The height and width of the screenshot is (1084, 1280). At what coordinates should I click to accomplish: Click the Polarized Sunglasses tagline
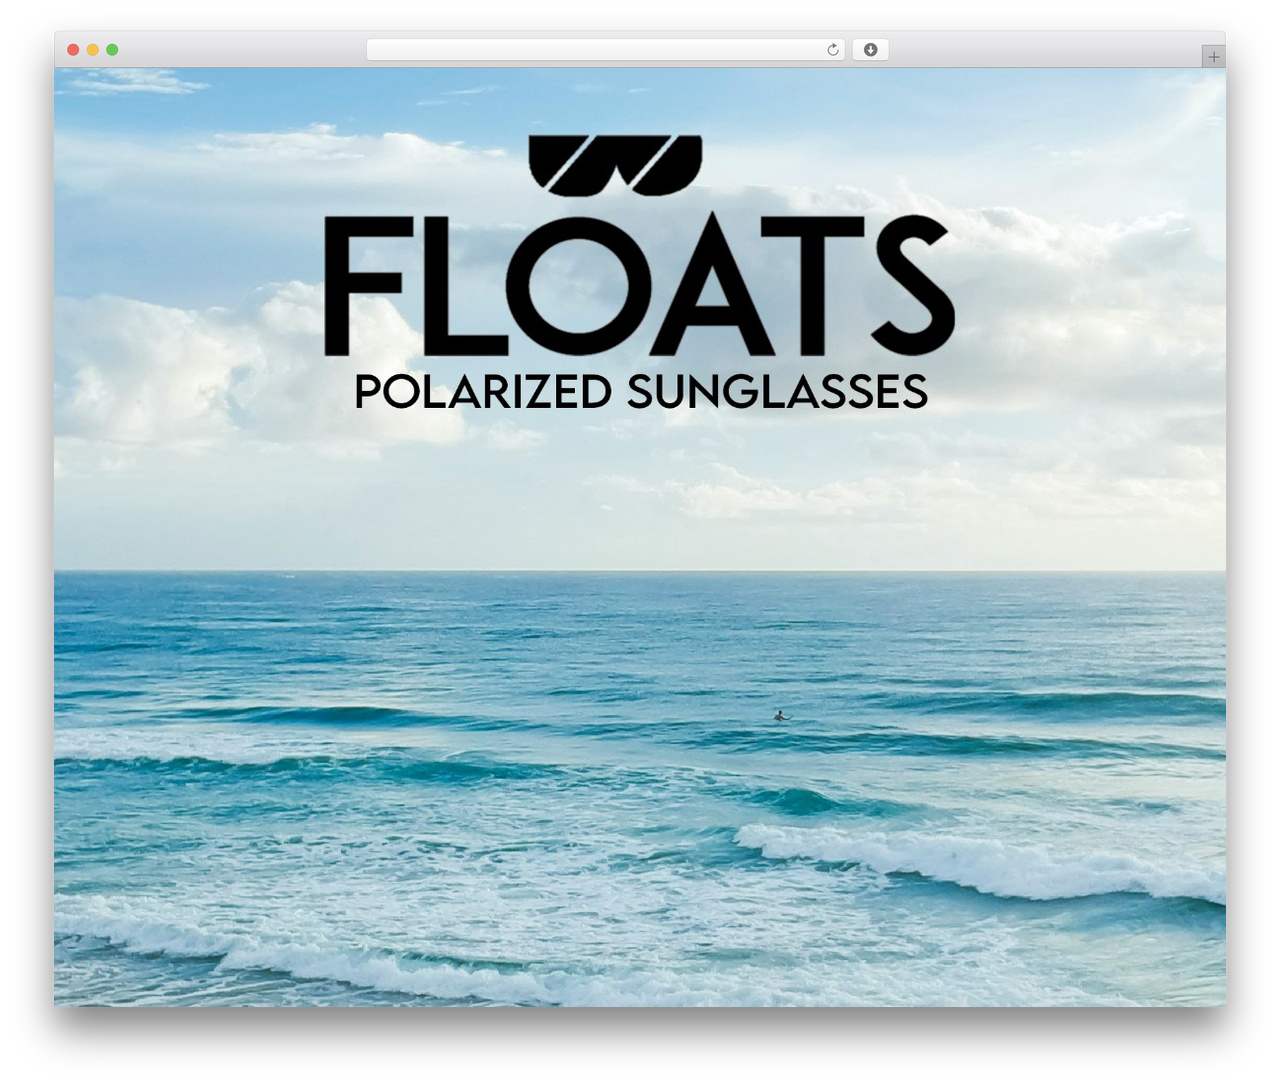[641, 392]
